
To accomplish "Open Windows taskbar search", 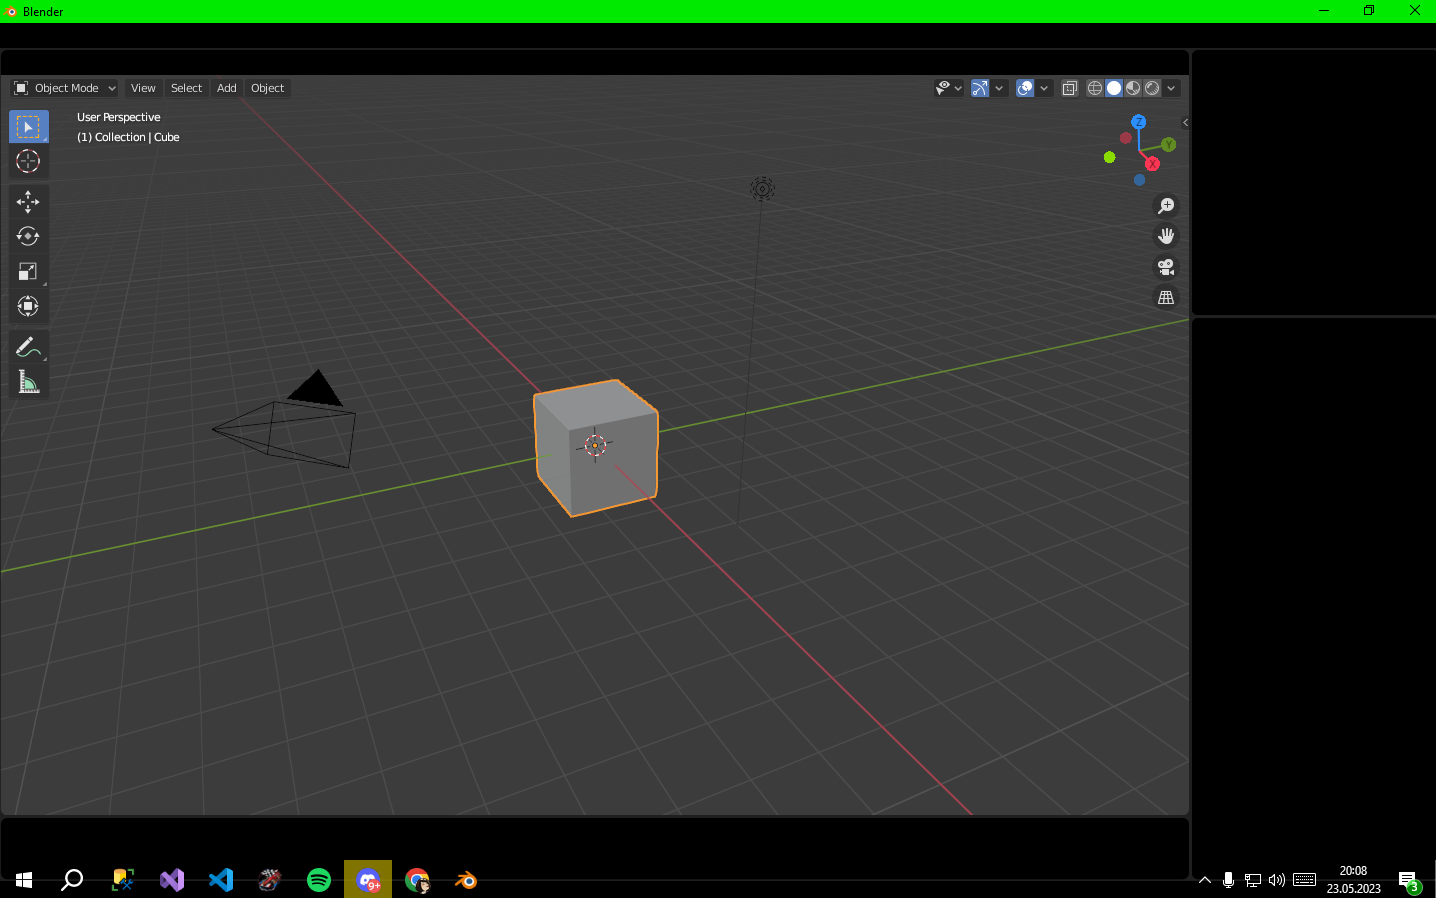I will 72,880.
